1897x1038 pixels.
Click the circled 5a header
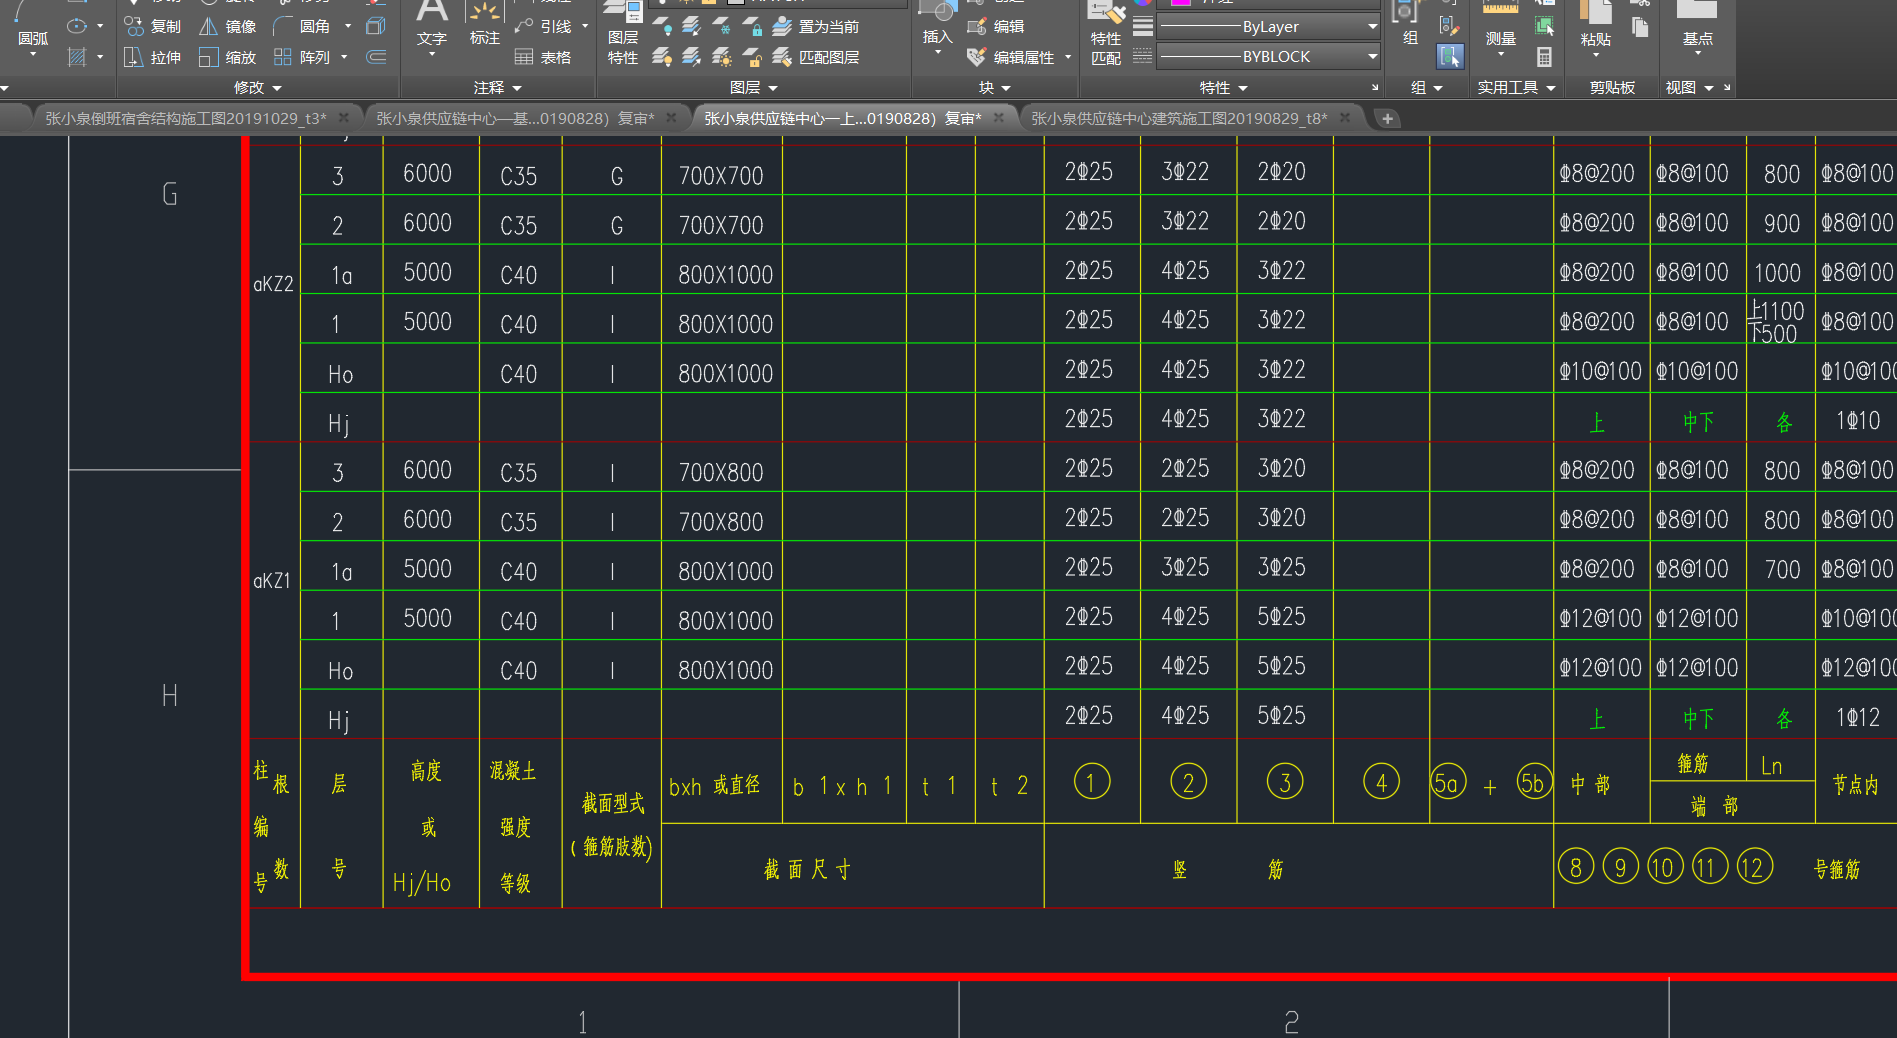coord(1448,782)
